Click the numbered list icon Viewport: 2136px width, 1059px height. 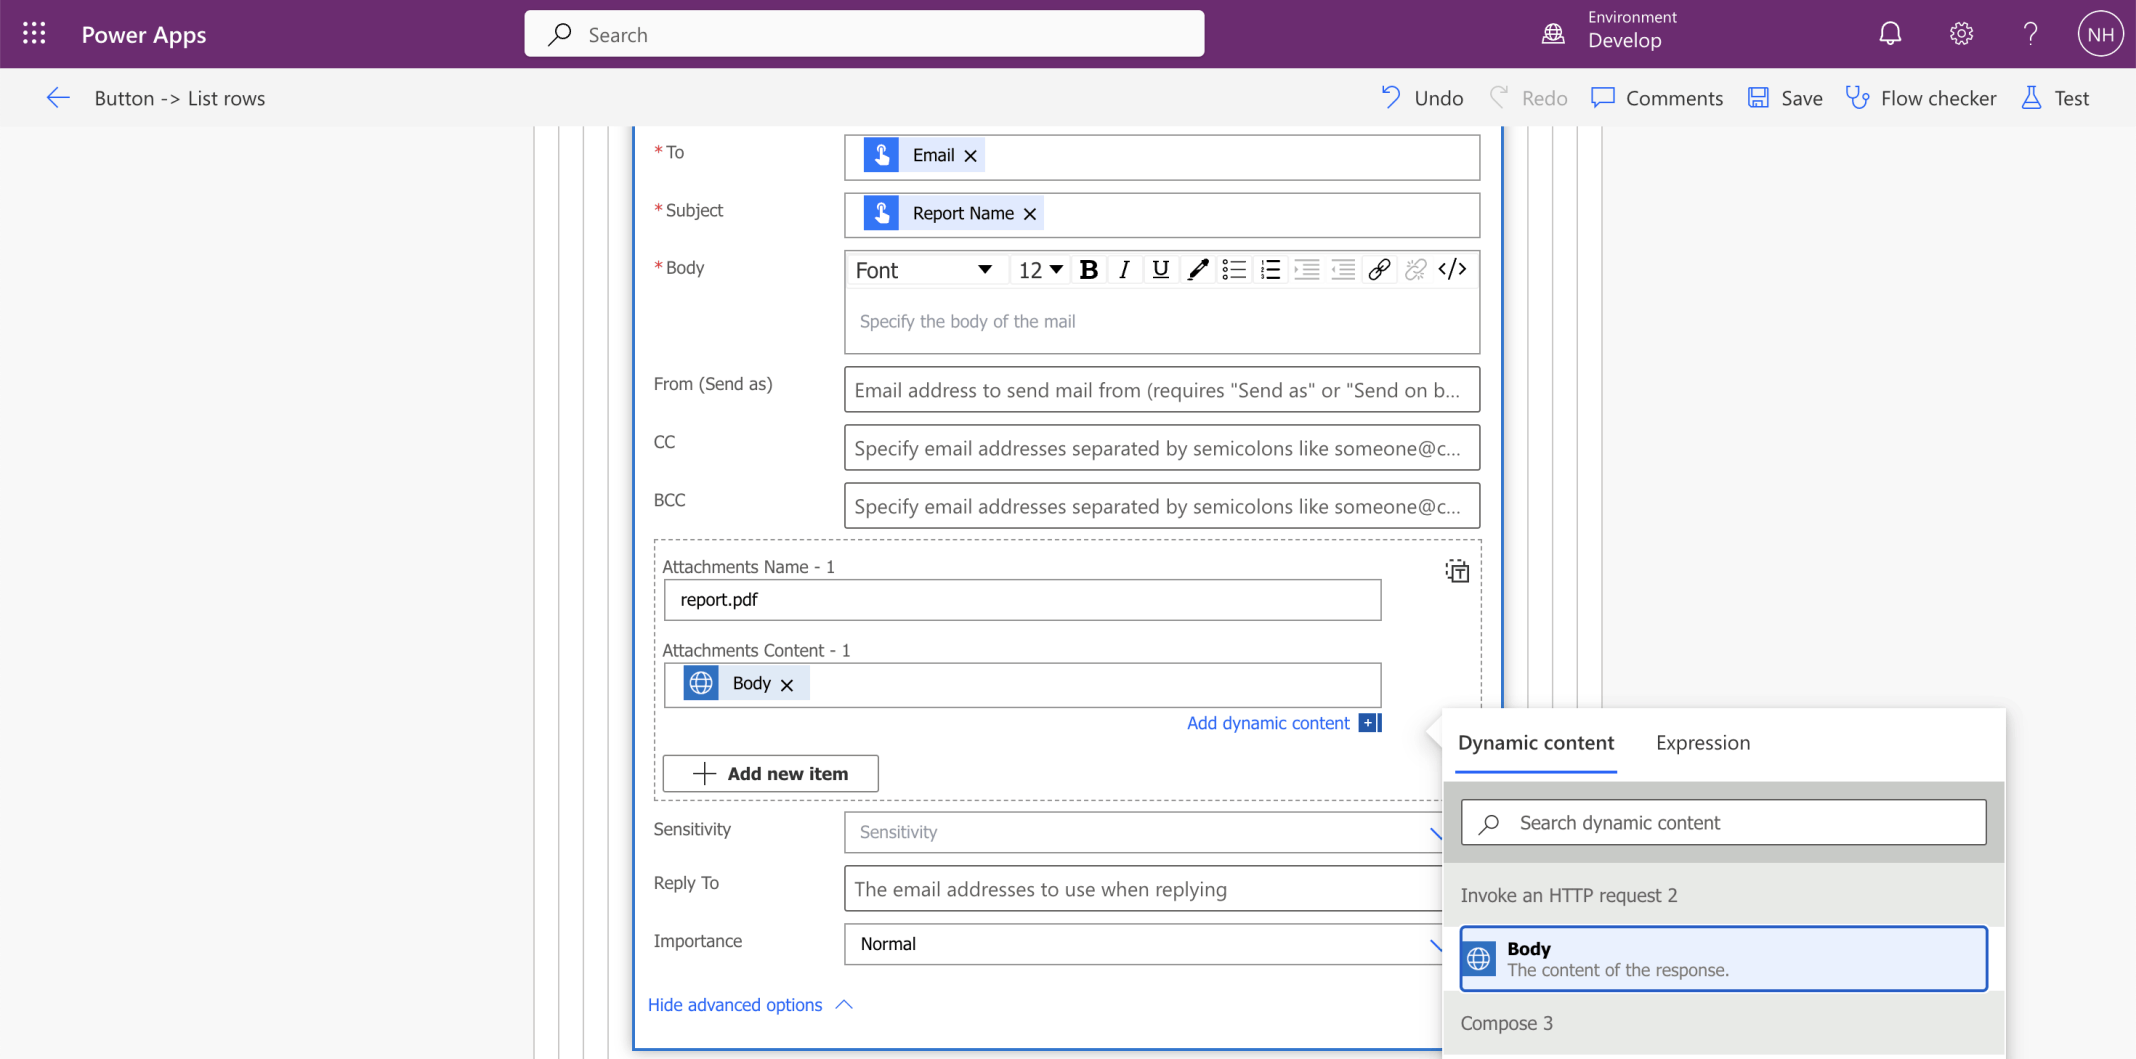1270,269
